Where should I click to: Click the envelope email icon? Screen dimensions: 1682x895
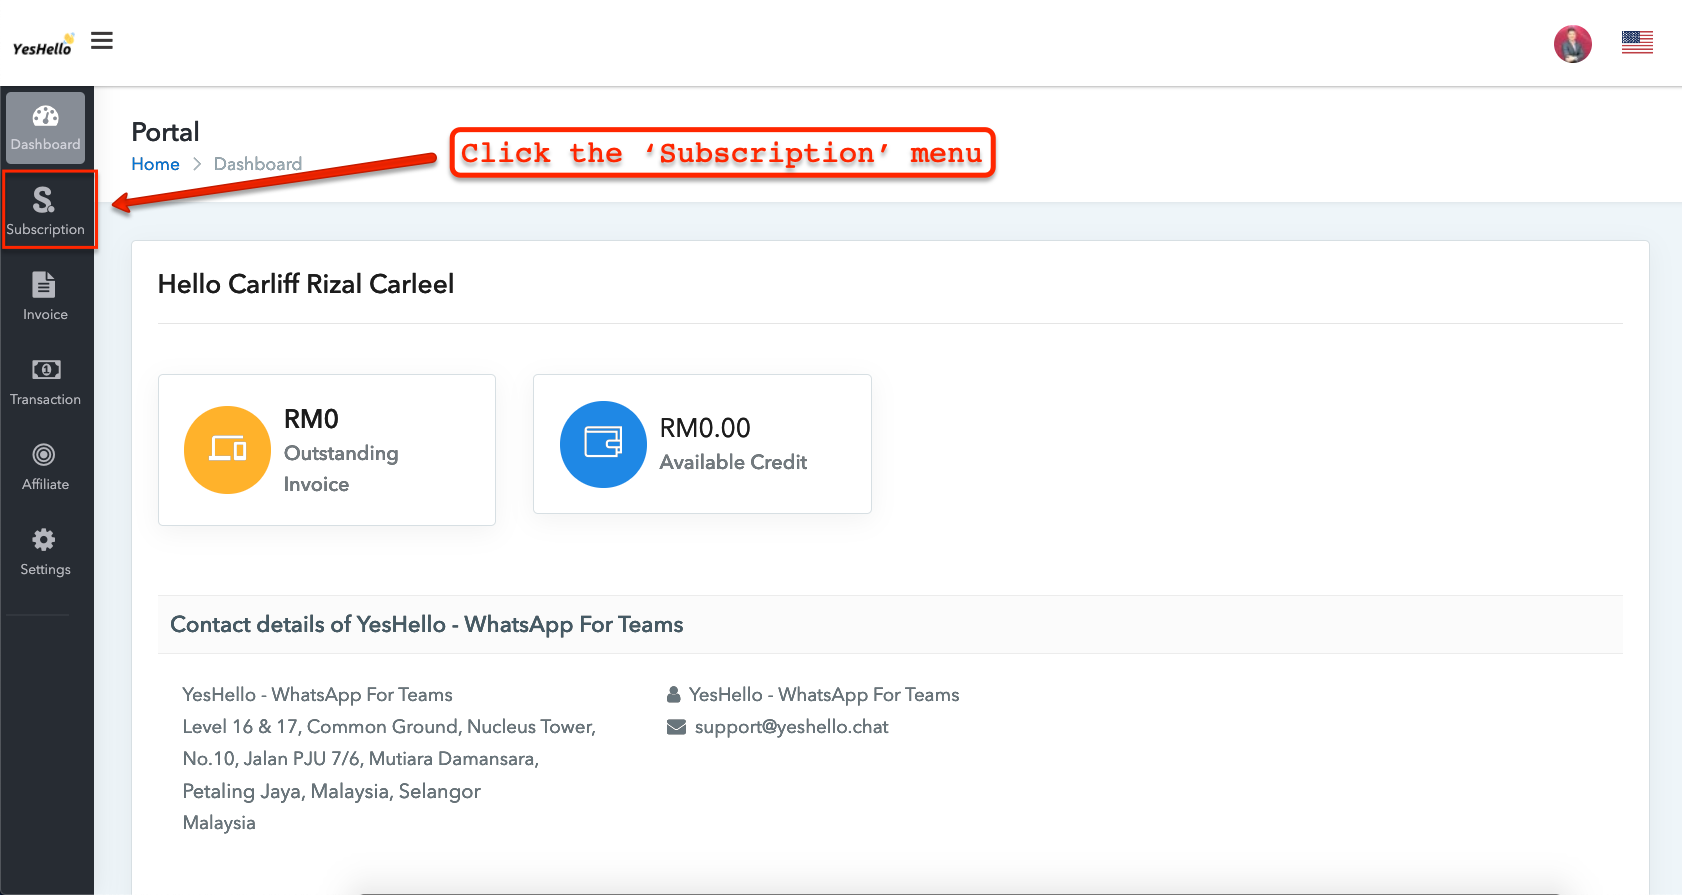pos(676,727)
